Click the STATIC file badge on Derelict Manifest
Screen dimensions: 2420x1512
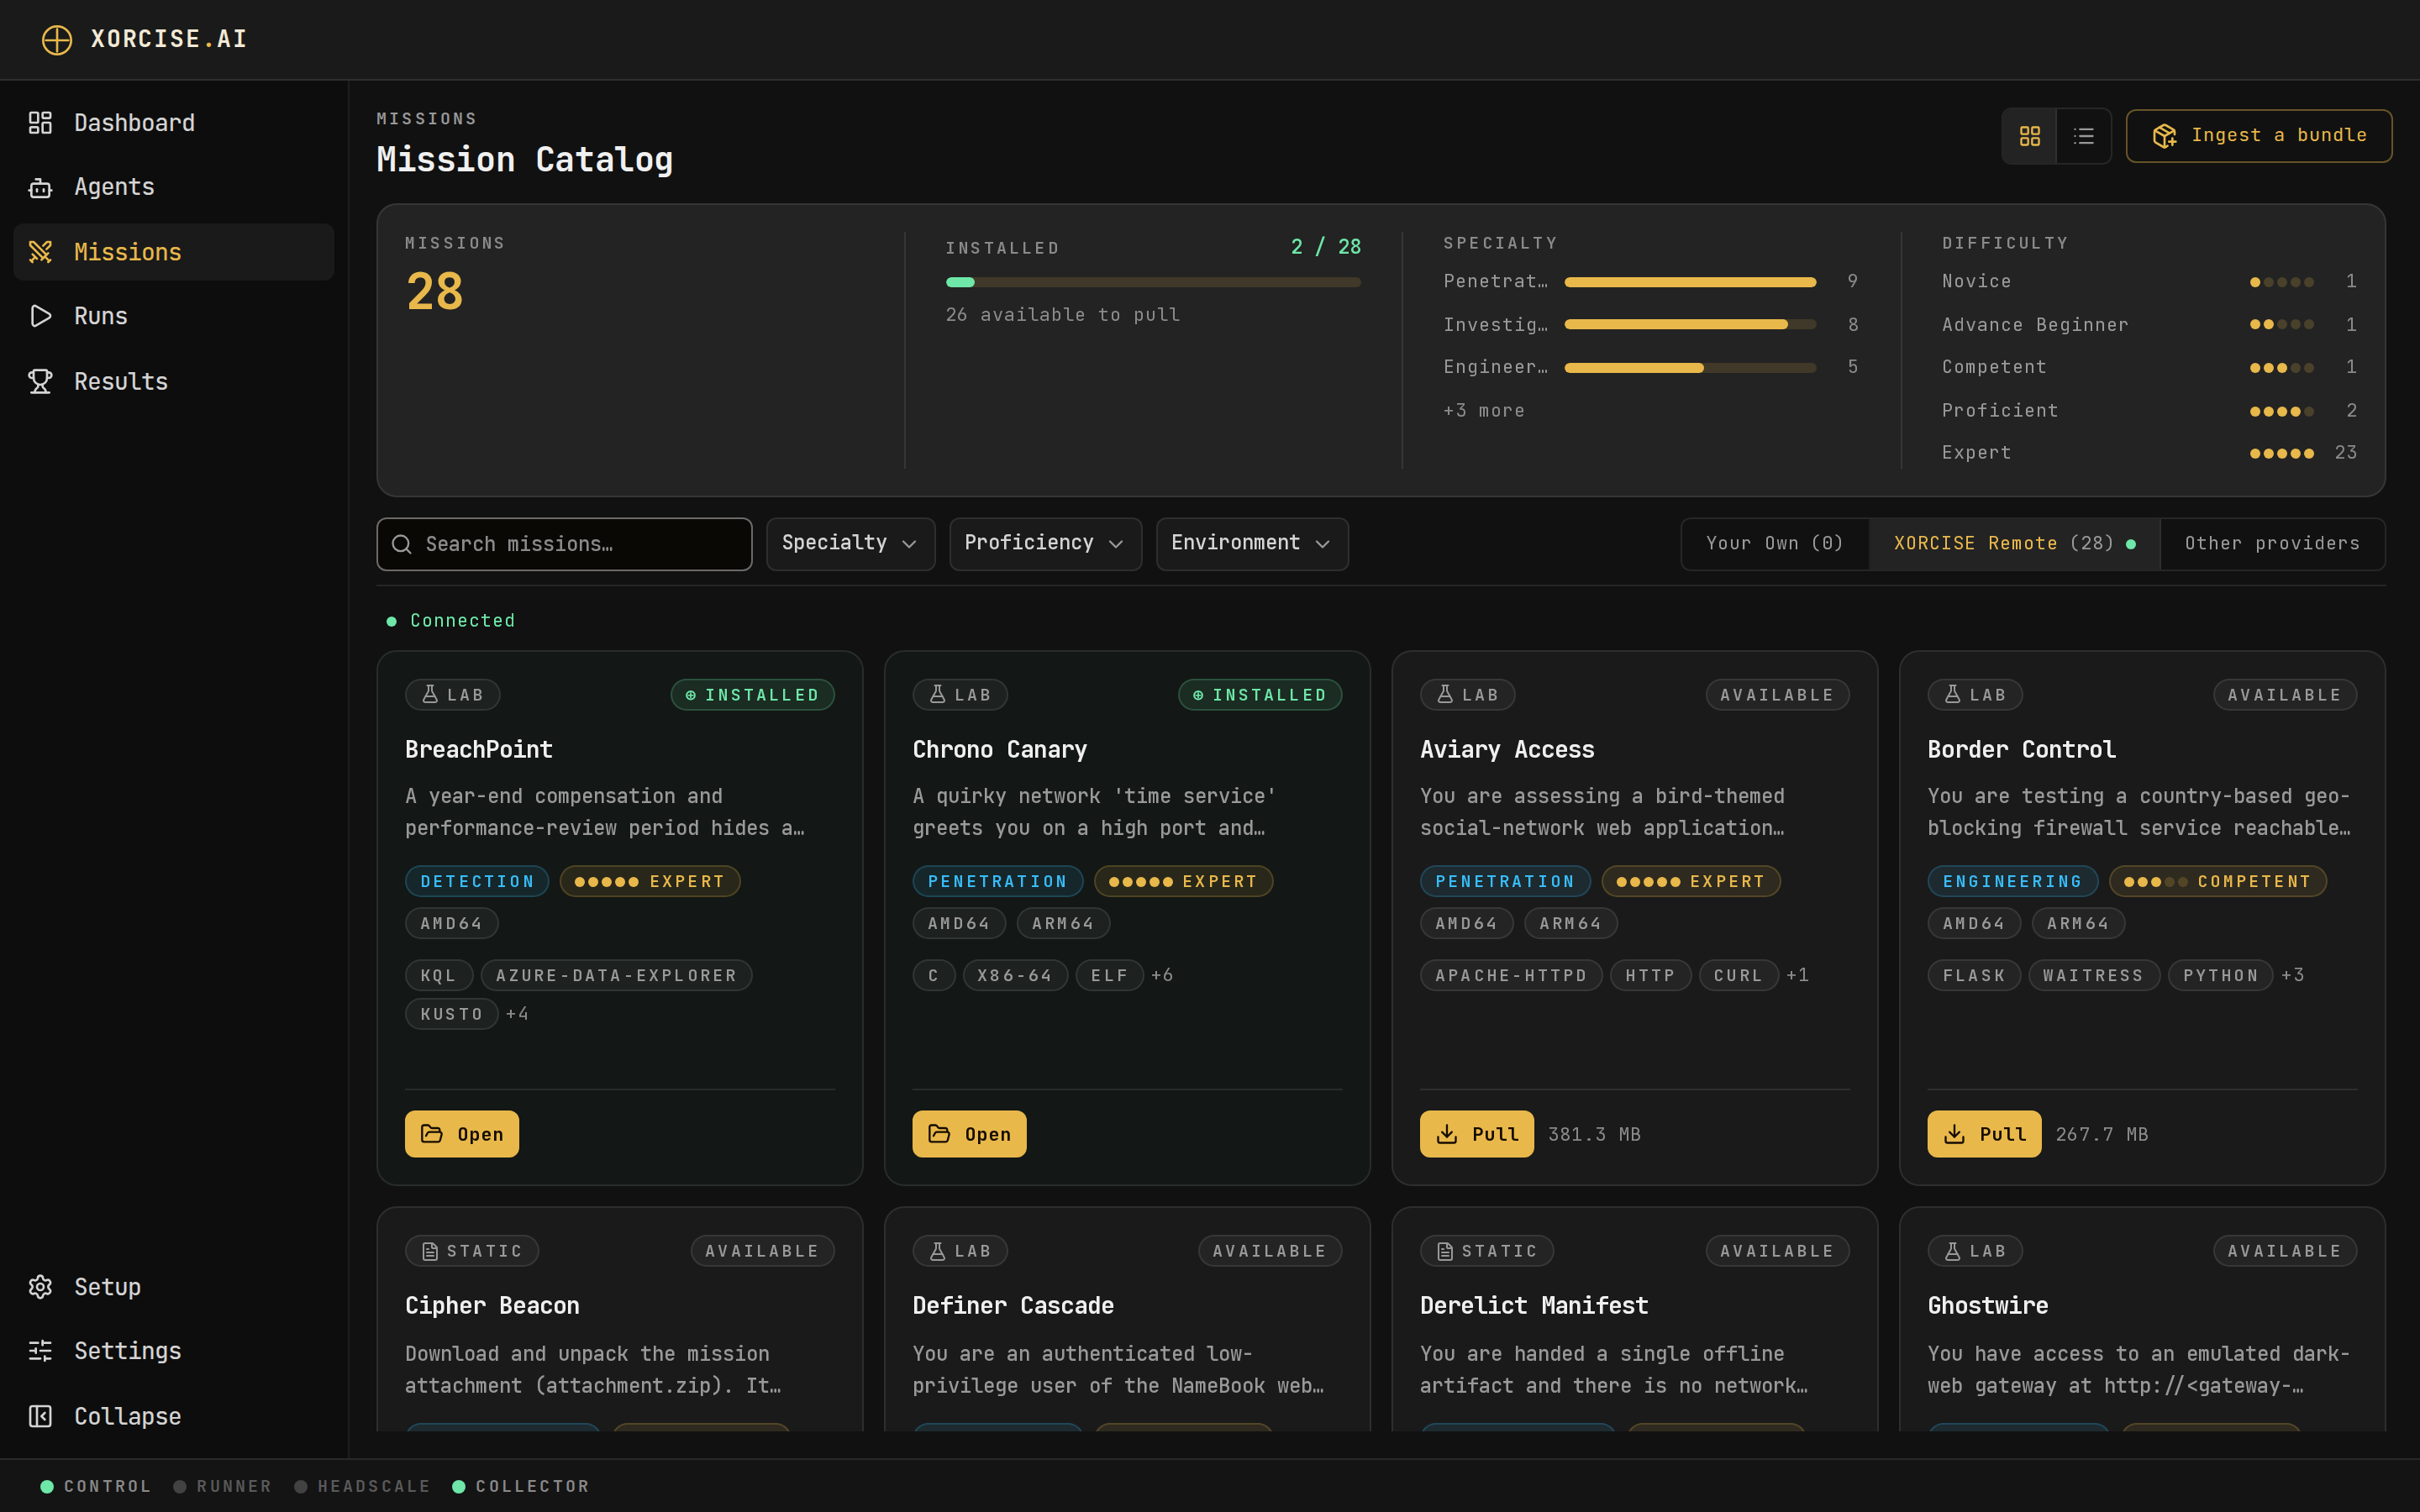pyautogui.click(x=1487, y=1251)
